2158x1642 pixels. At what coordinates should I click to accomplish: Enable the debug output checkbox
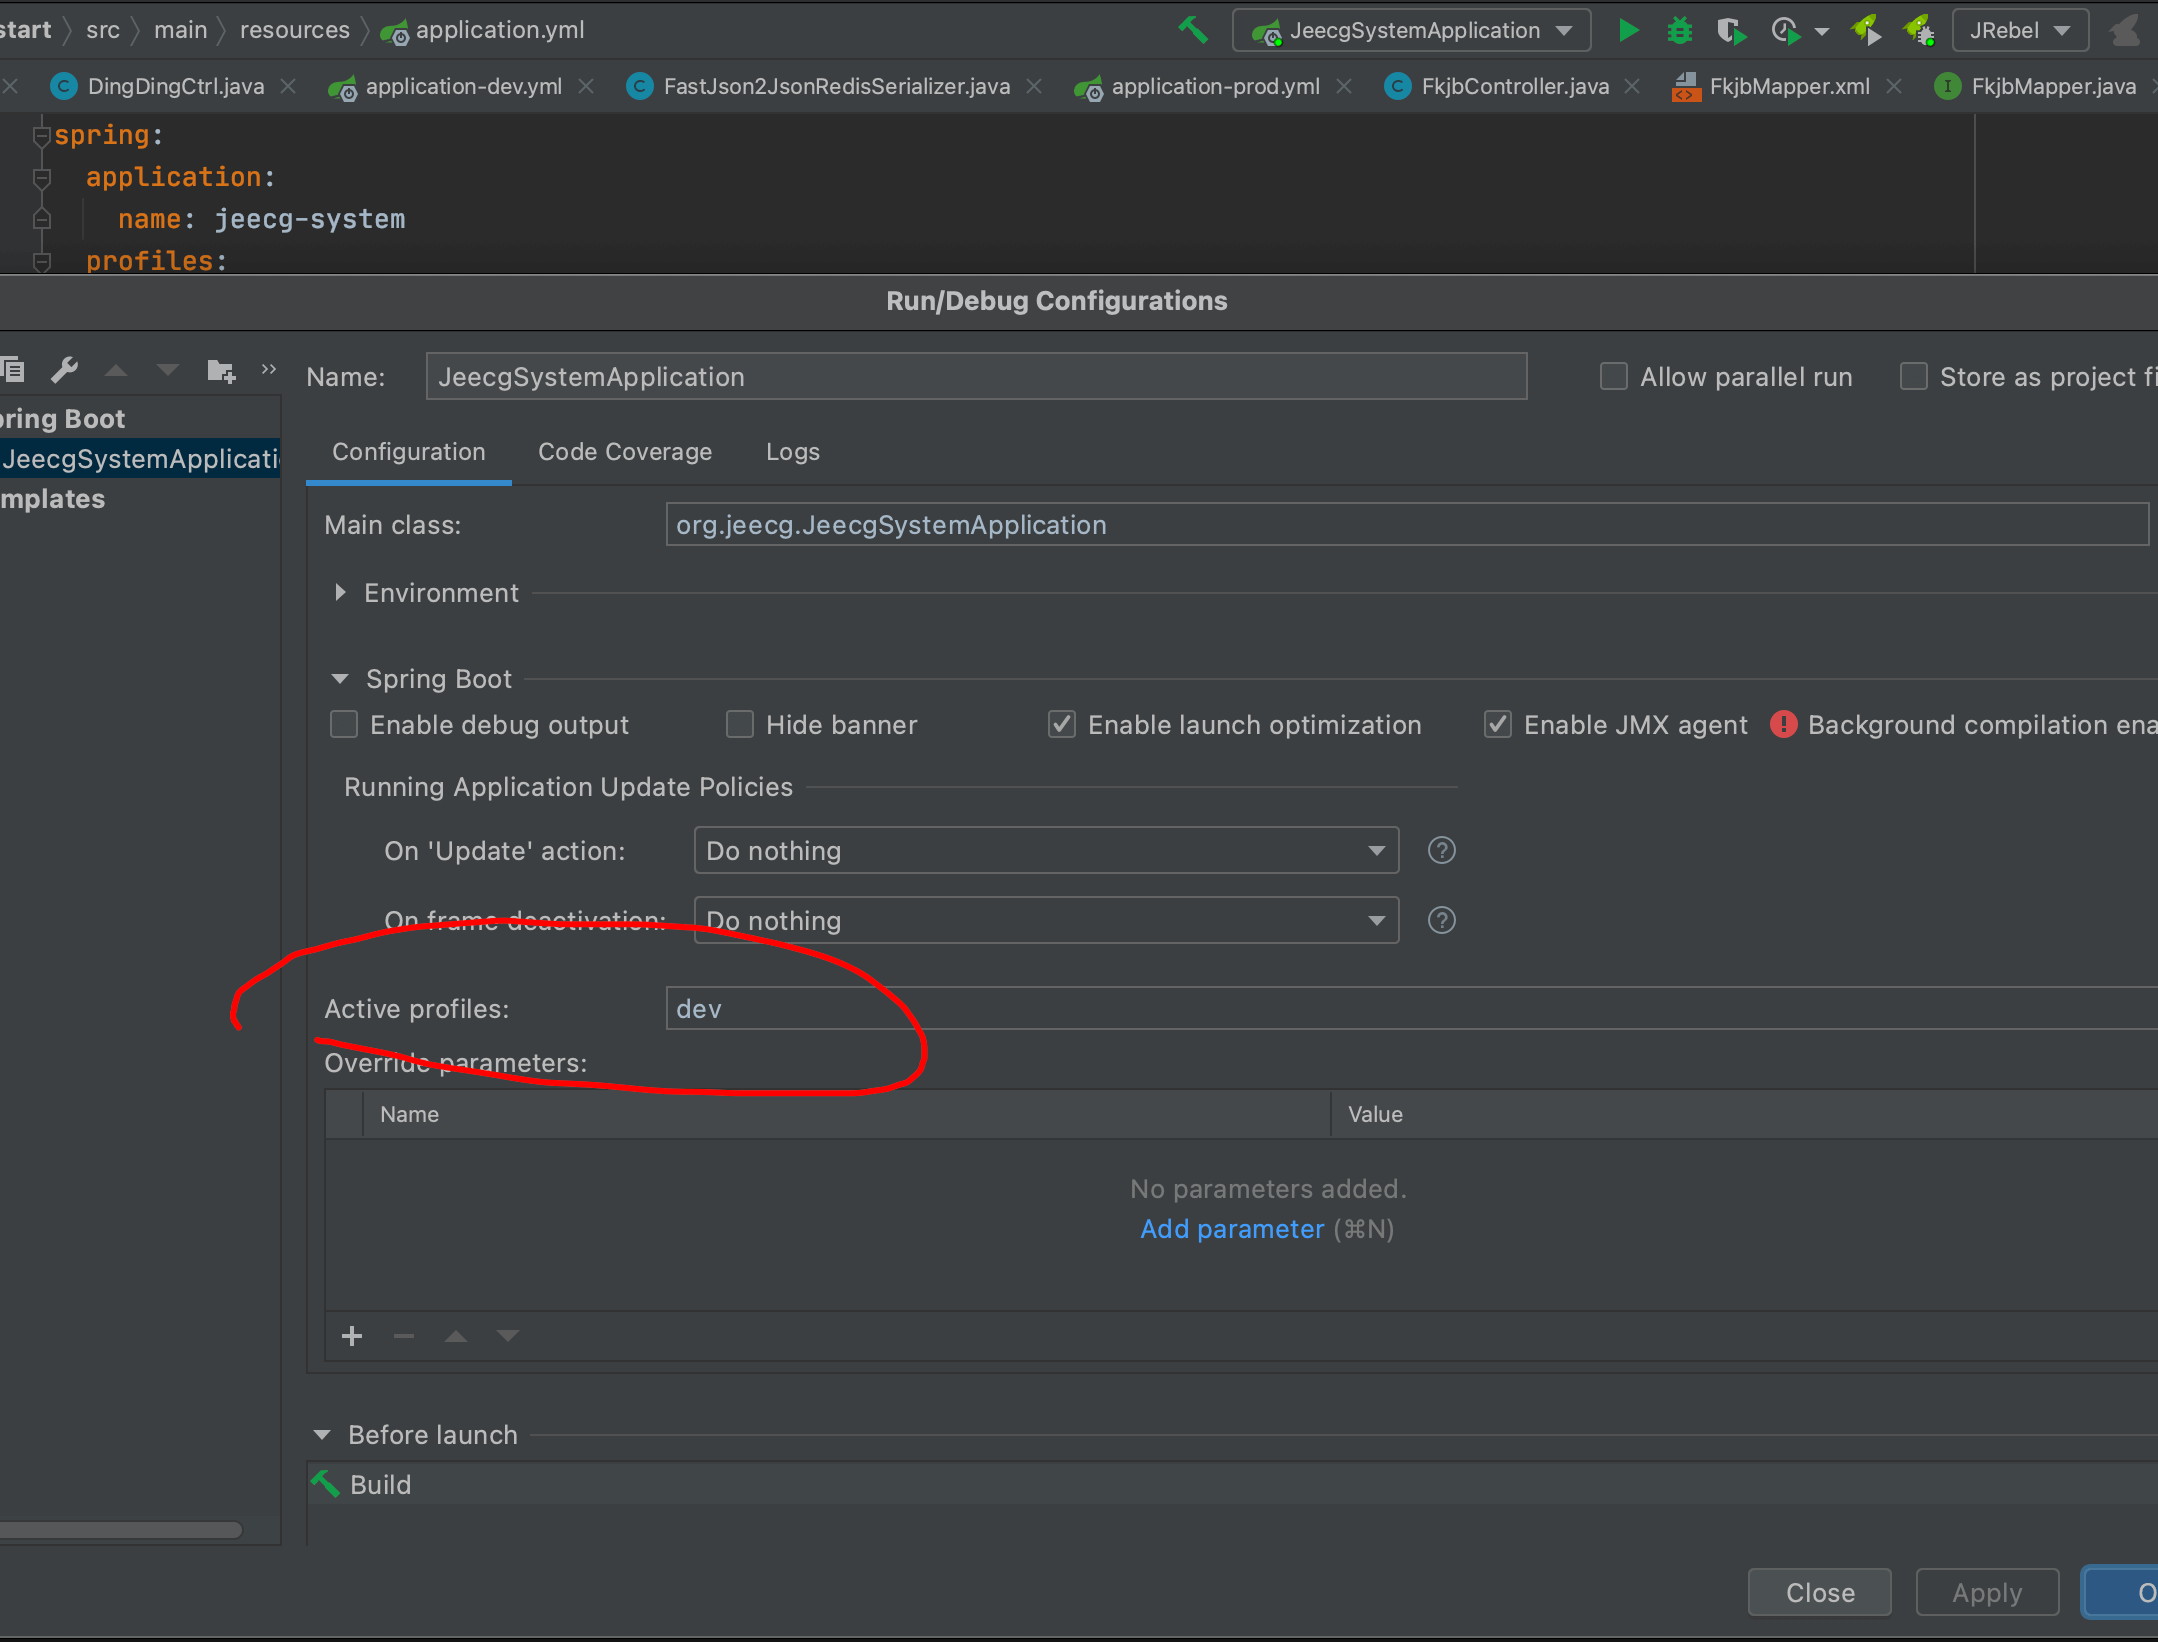[344, 724]
